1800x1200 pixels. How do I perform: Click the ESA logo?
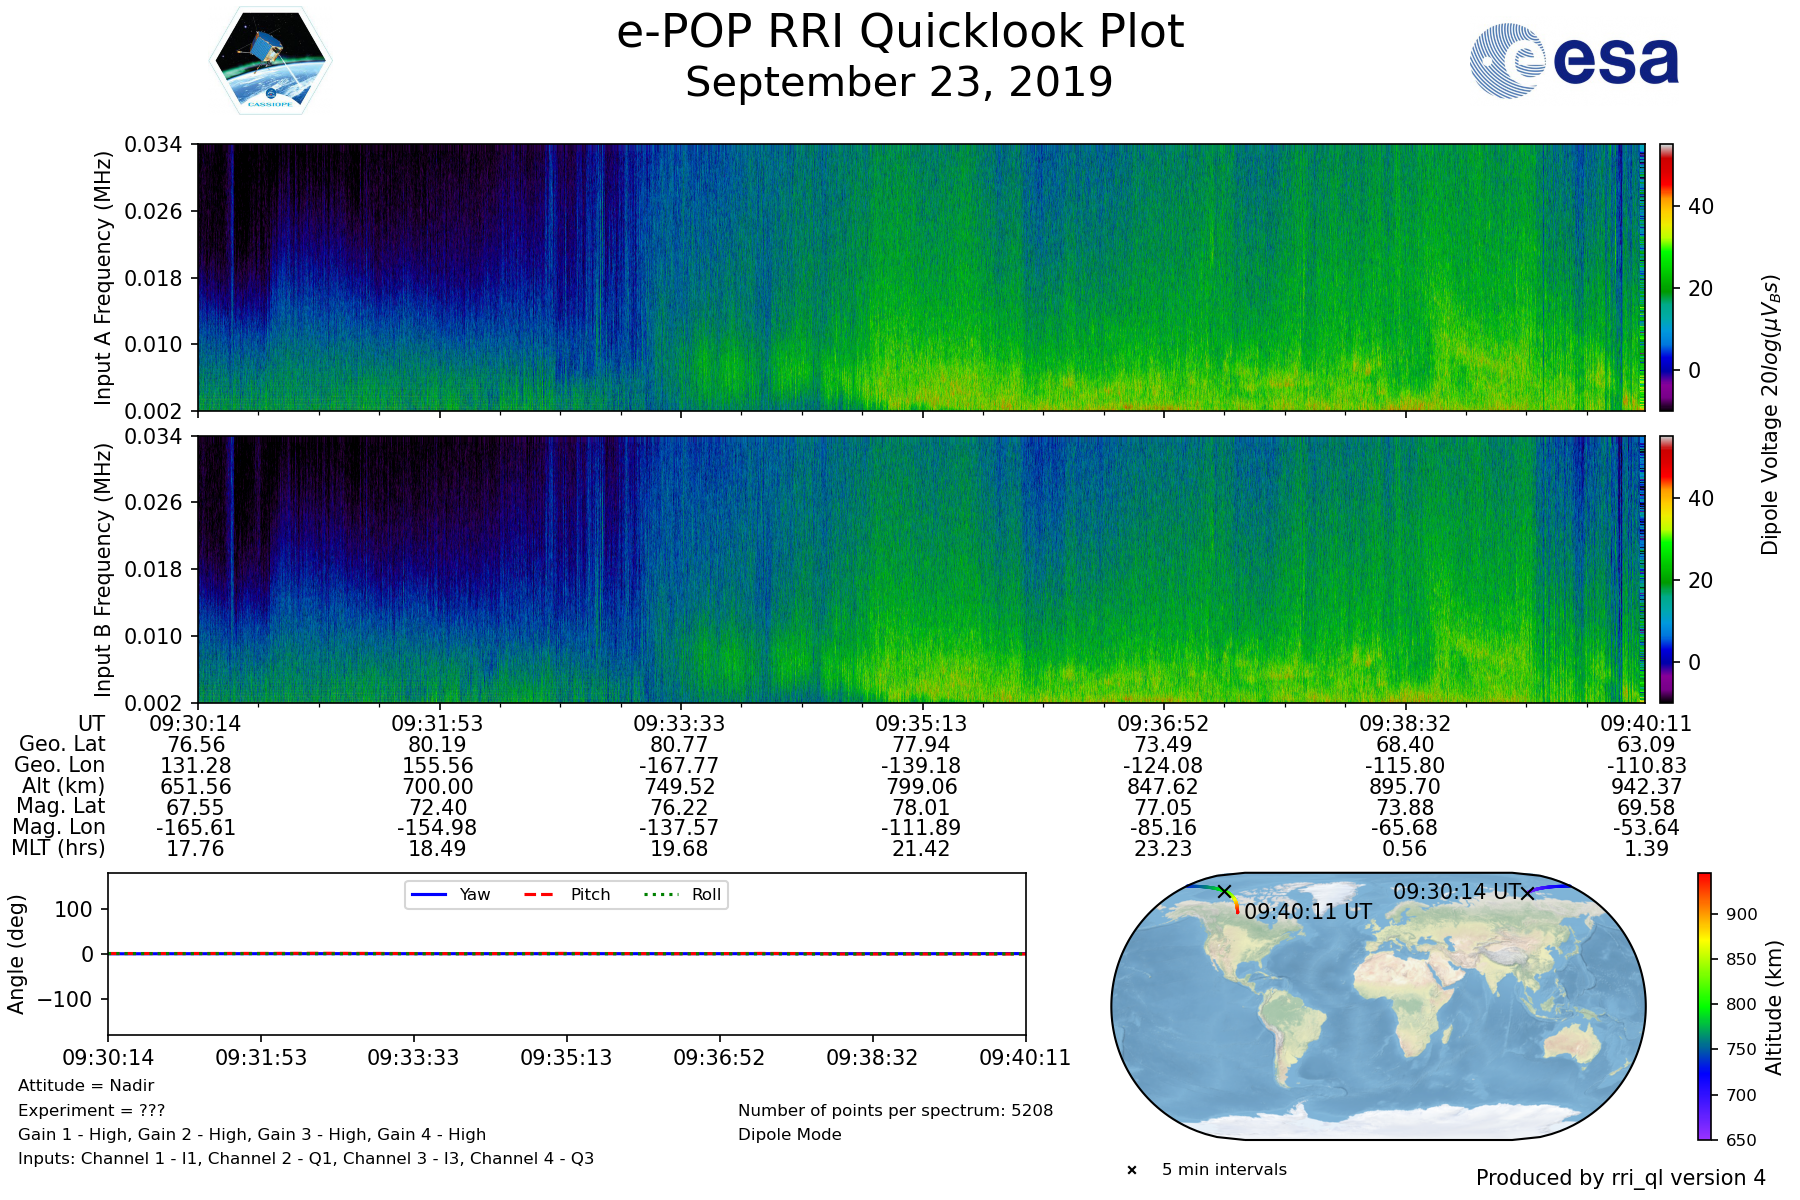[x=1574, y=61]
